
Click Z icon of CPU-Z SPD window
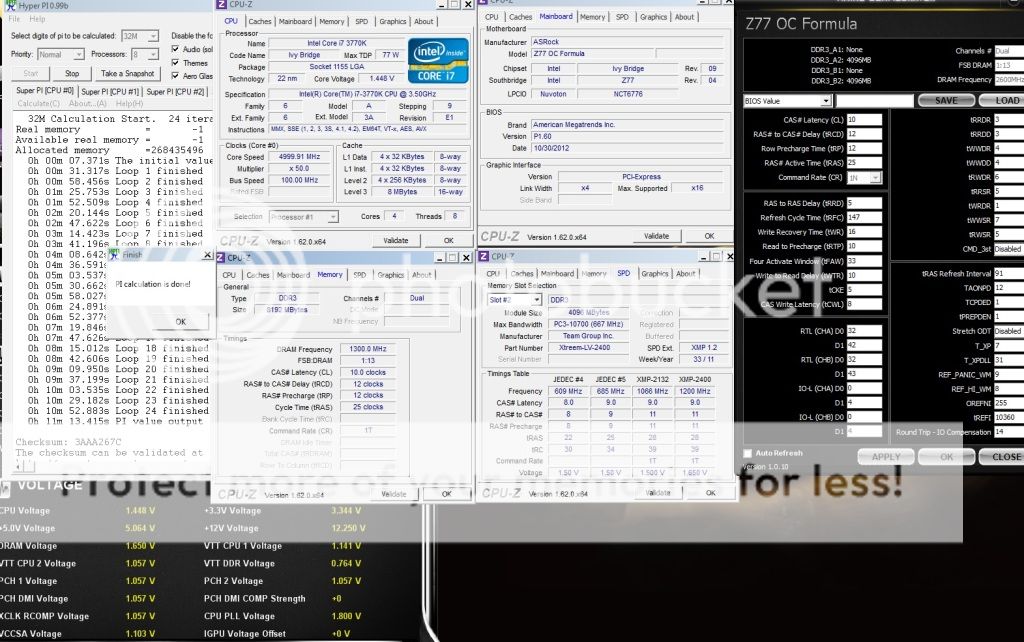[x=485, y=257]
